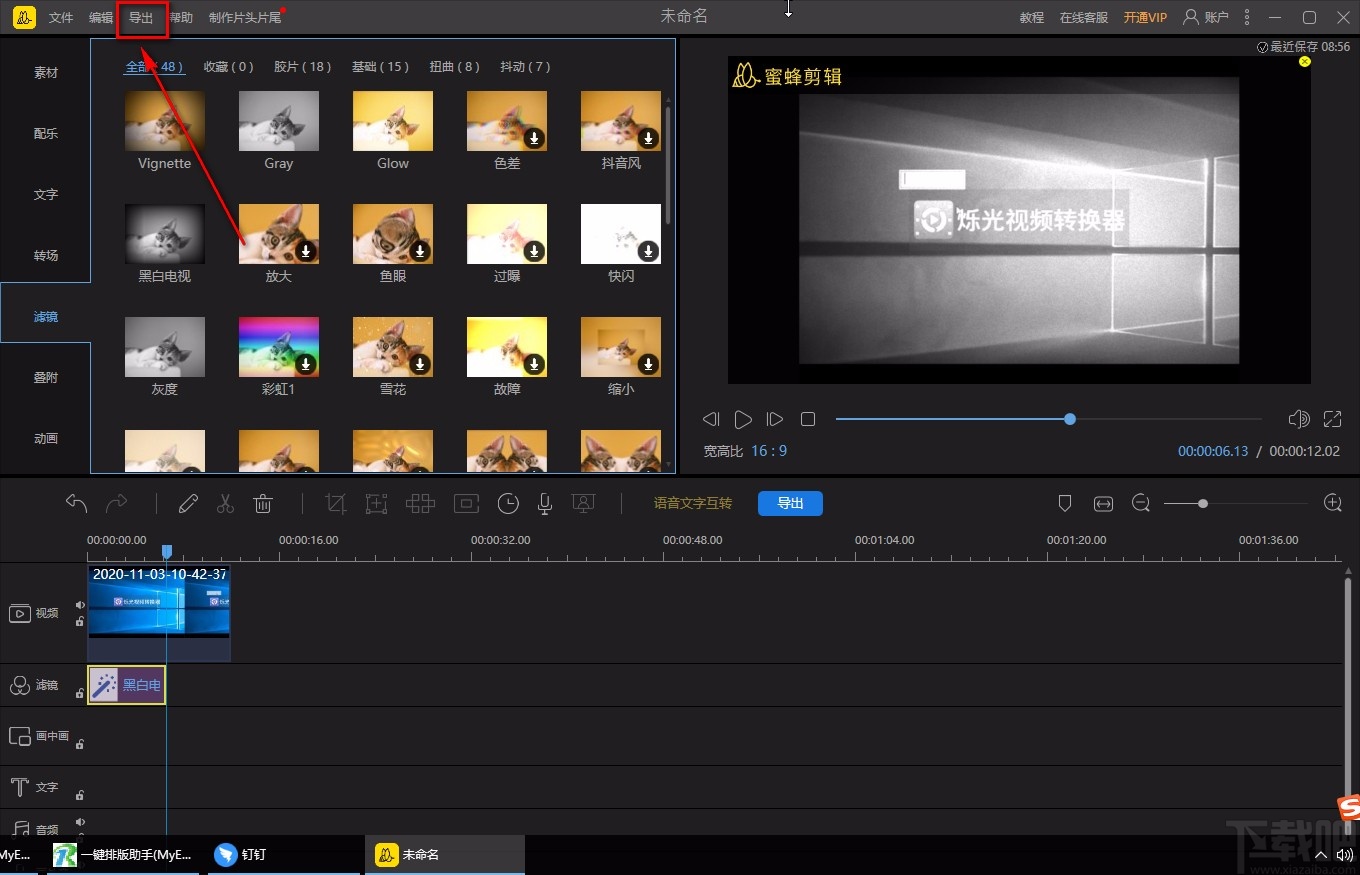The width and height of the screenshot is (1360, 875).
Task: Toggle the lock on the 滤镜 track
Action: [x=80, y=693]
